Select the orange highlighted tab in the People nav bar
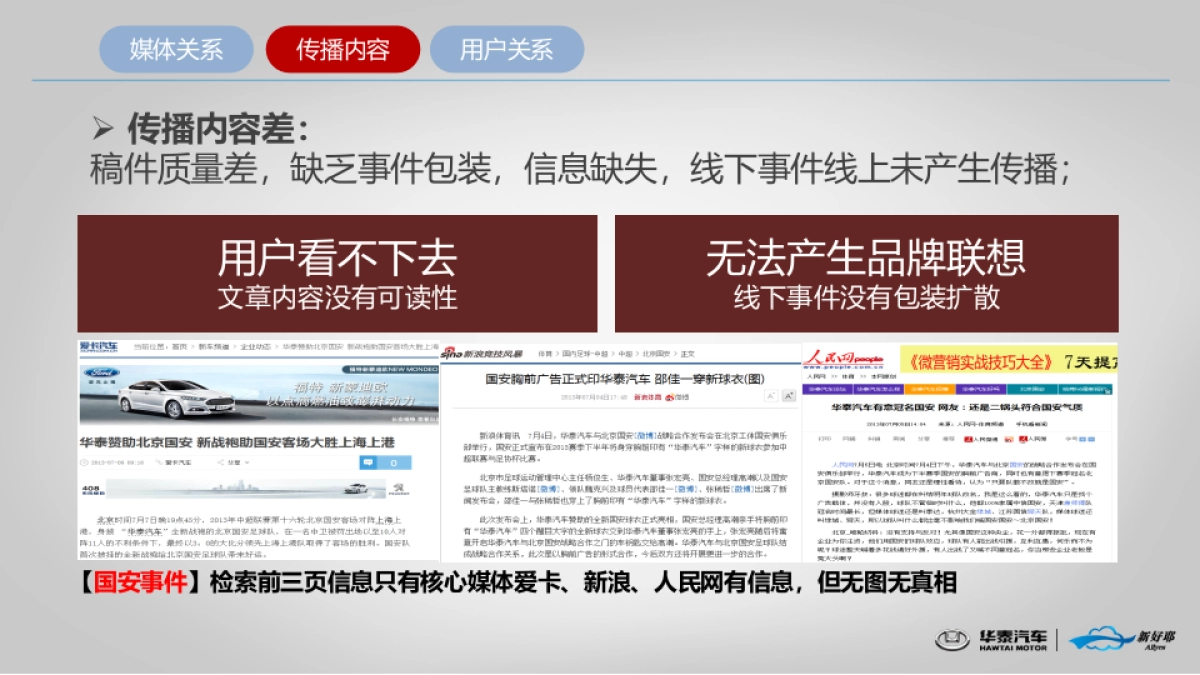The width and height of the screenshot is (1200, 675). 929,390
